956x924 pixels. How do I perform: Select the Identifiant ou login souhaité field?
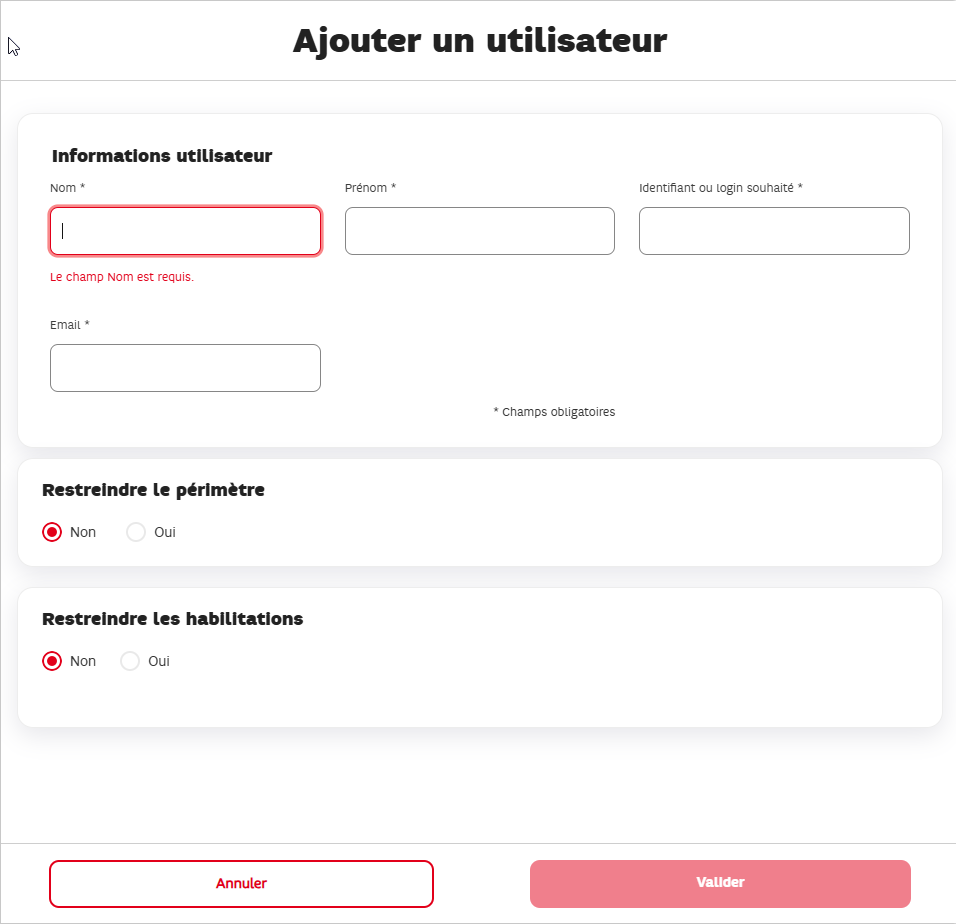coord(774,231)
